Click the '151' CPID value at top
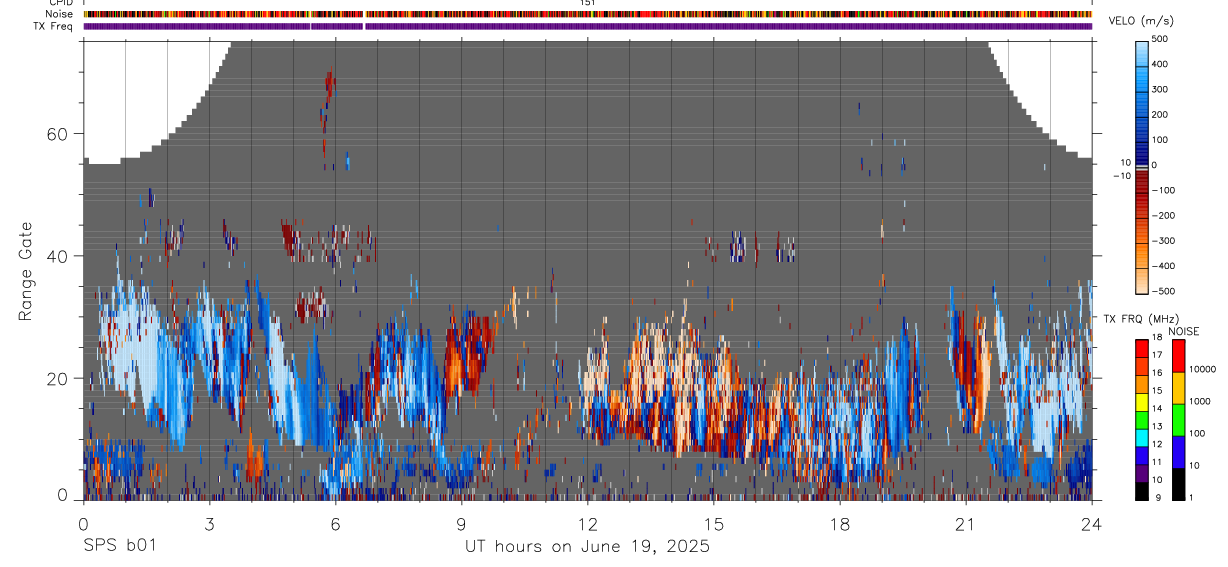 (588, 3)
